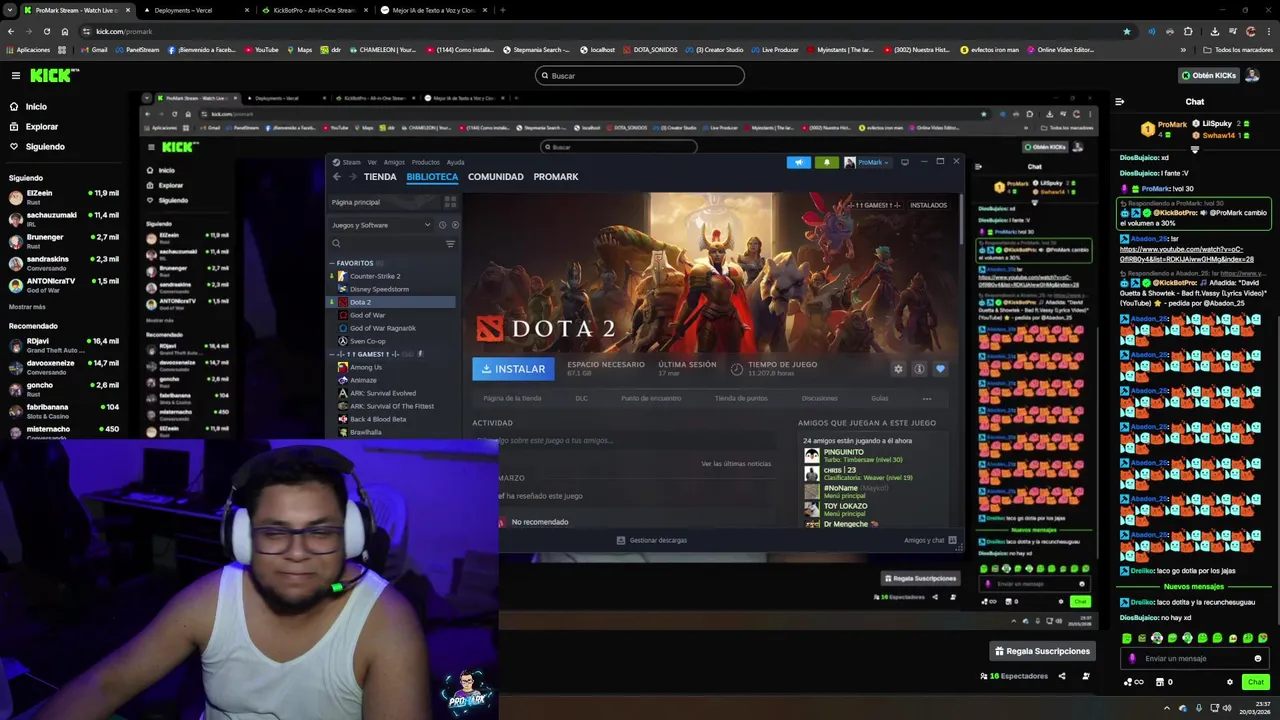
Task: Click Steam announcements megaphone button
Action: pyautogui.click(x=798, y=162)
